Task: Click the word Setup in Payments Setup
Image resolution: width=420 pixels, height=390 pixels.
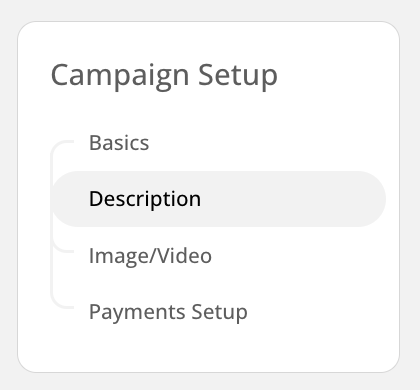Action: [219, 312]
